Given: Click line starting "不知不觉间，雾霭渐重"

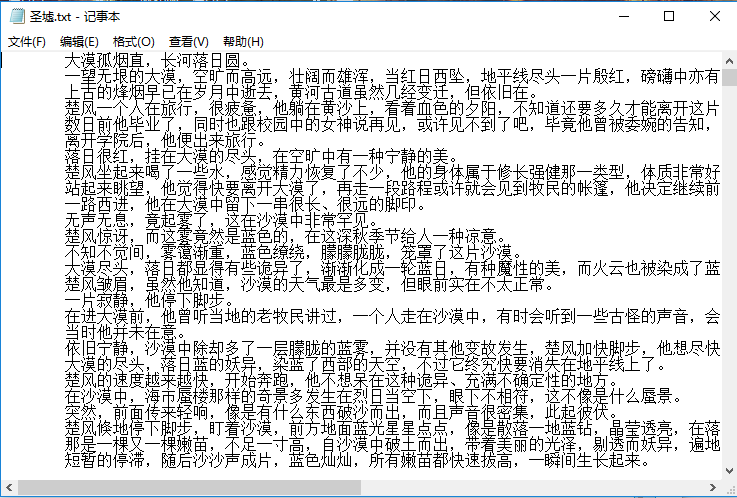Looking at the screenshot, I should [294, 252].
